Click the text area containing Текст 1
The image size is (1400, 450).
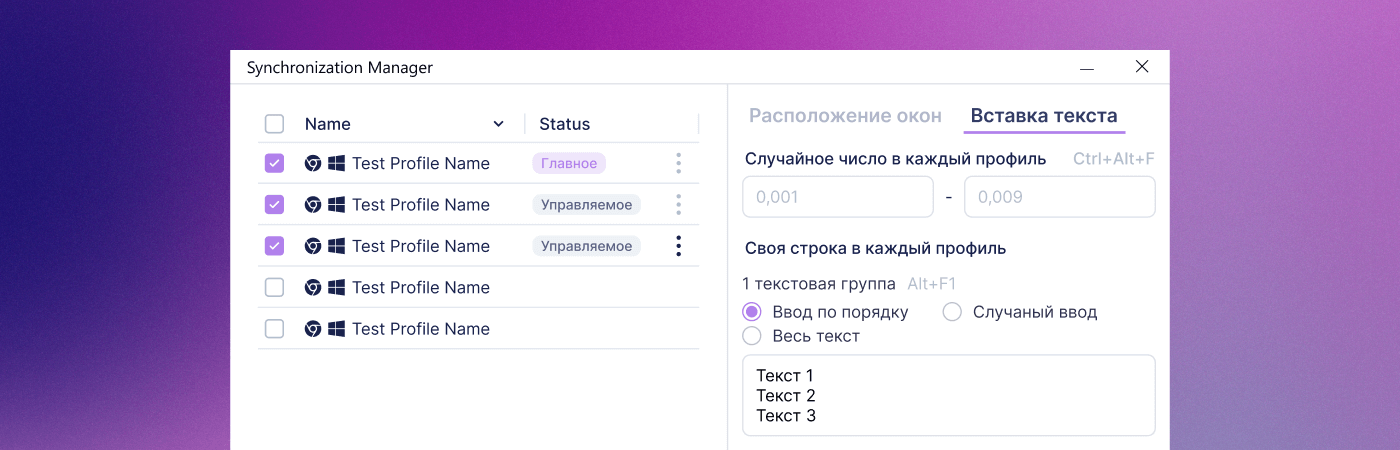[x=948, y=395]
